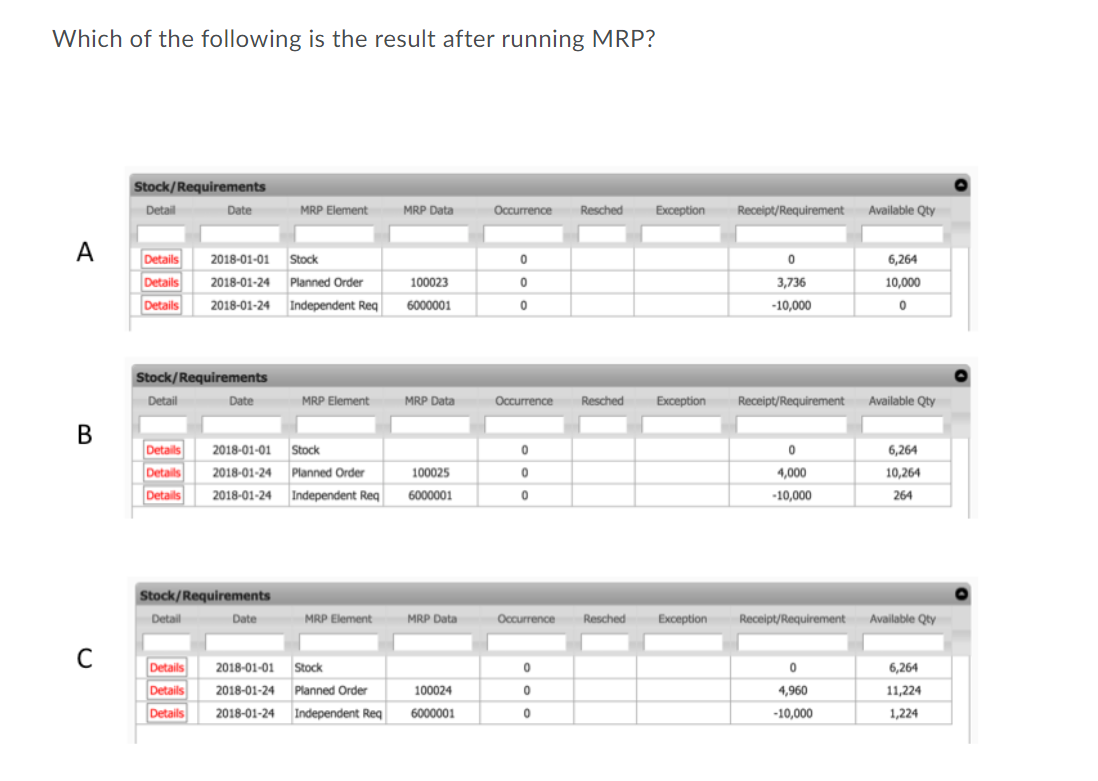The height and width of the screenshot is (781, 1098).
Task: Open Details for Planned Order 100023
Action: [x=162, y=281]
